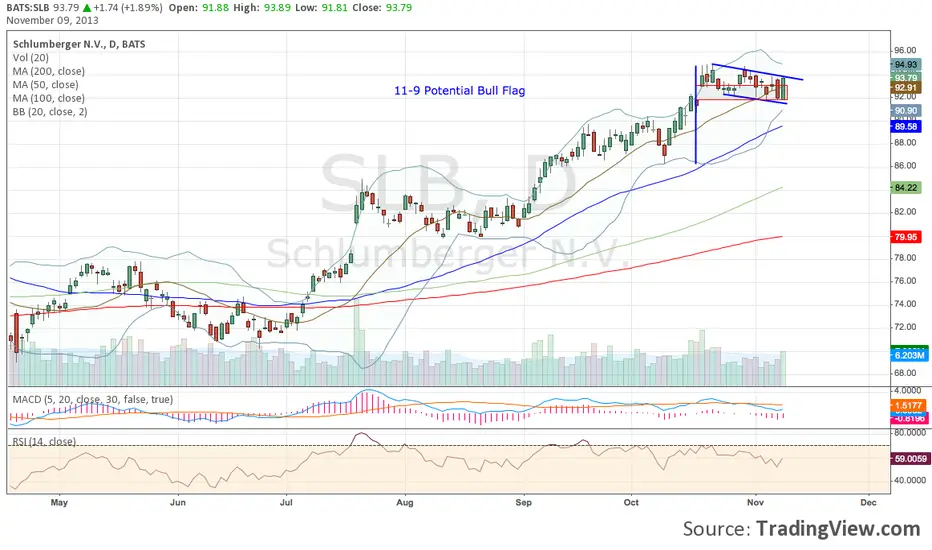Click the Dec label on time axis
This screenshot has width=932, height=550.
[x=868, y=502]
